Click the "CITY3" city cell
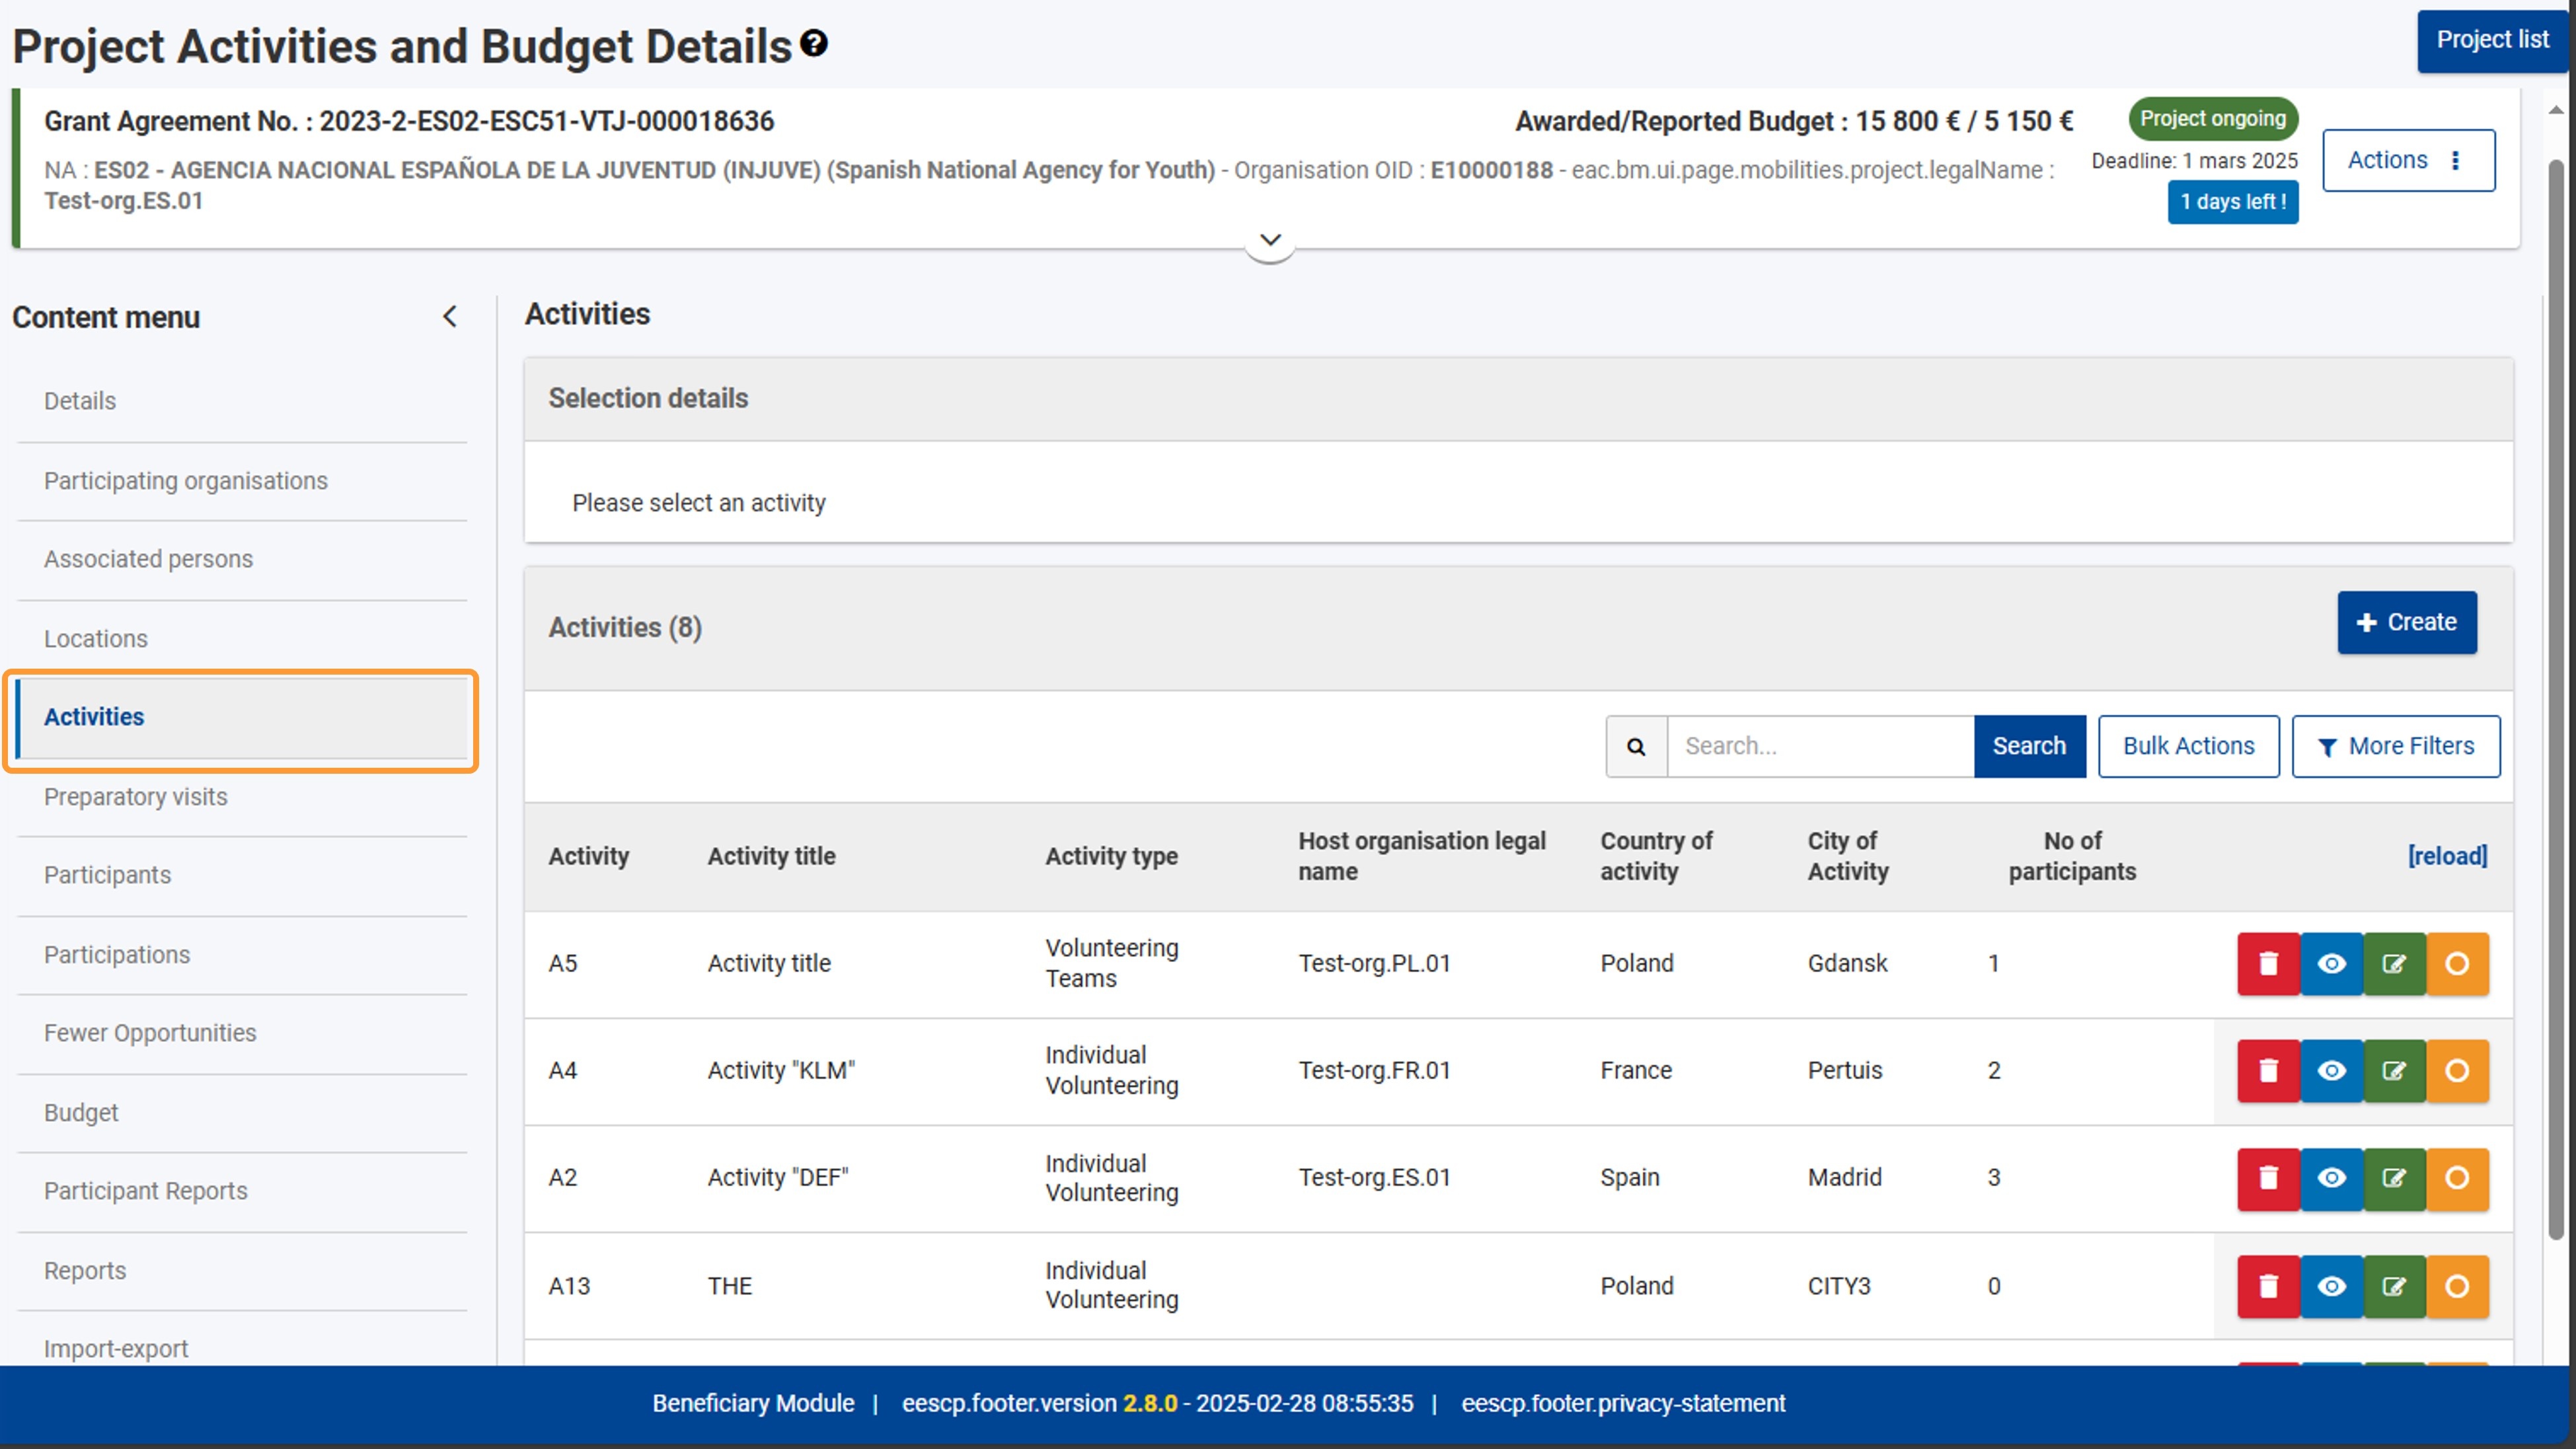The width and height of the screenshot is (2576, 1449). click(1838, 1286)
